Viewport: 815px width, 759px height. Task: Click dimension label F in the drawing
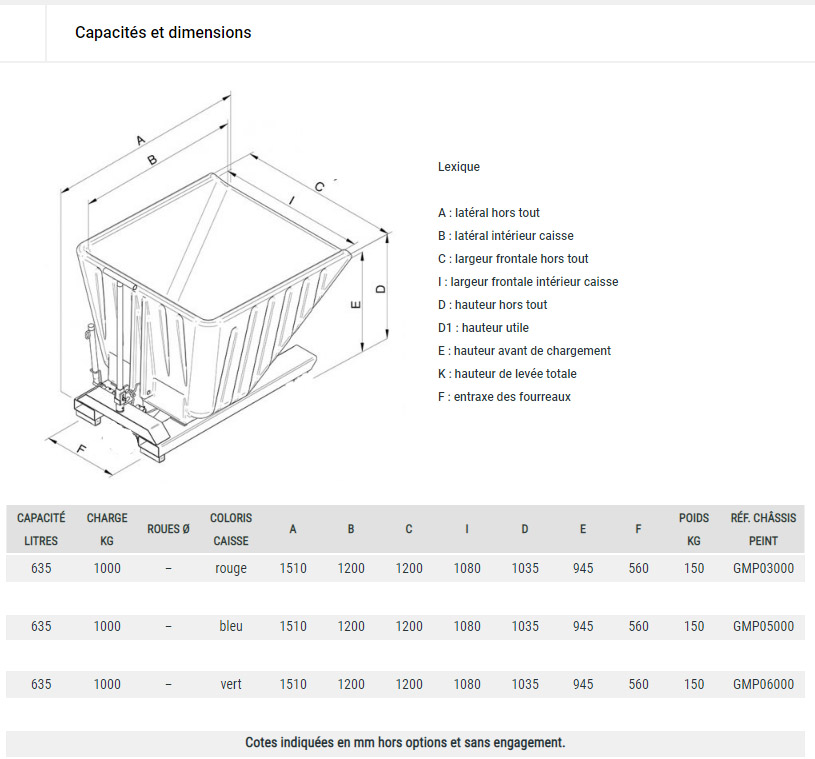tap(82, 449)
